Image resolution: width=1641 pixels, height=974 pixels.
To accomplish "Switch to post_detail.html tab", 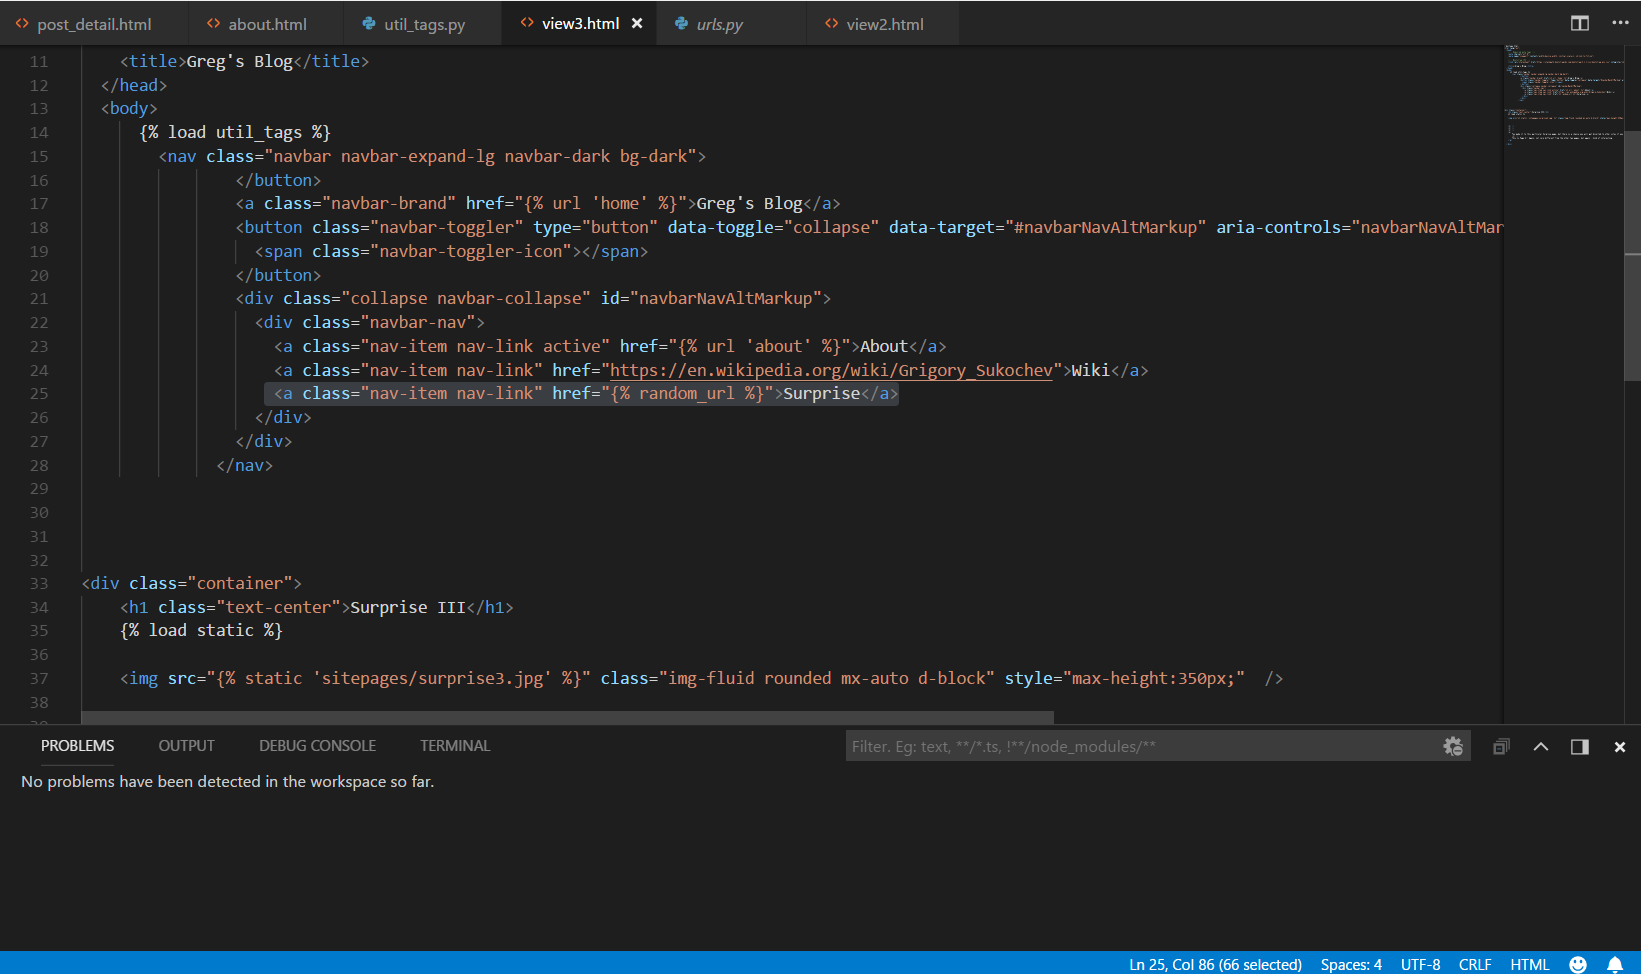I will (94, 24).
